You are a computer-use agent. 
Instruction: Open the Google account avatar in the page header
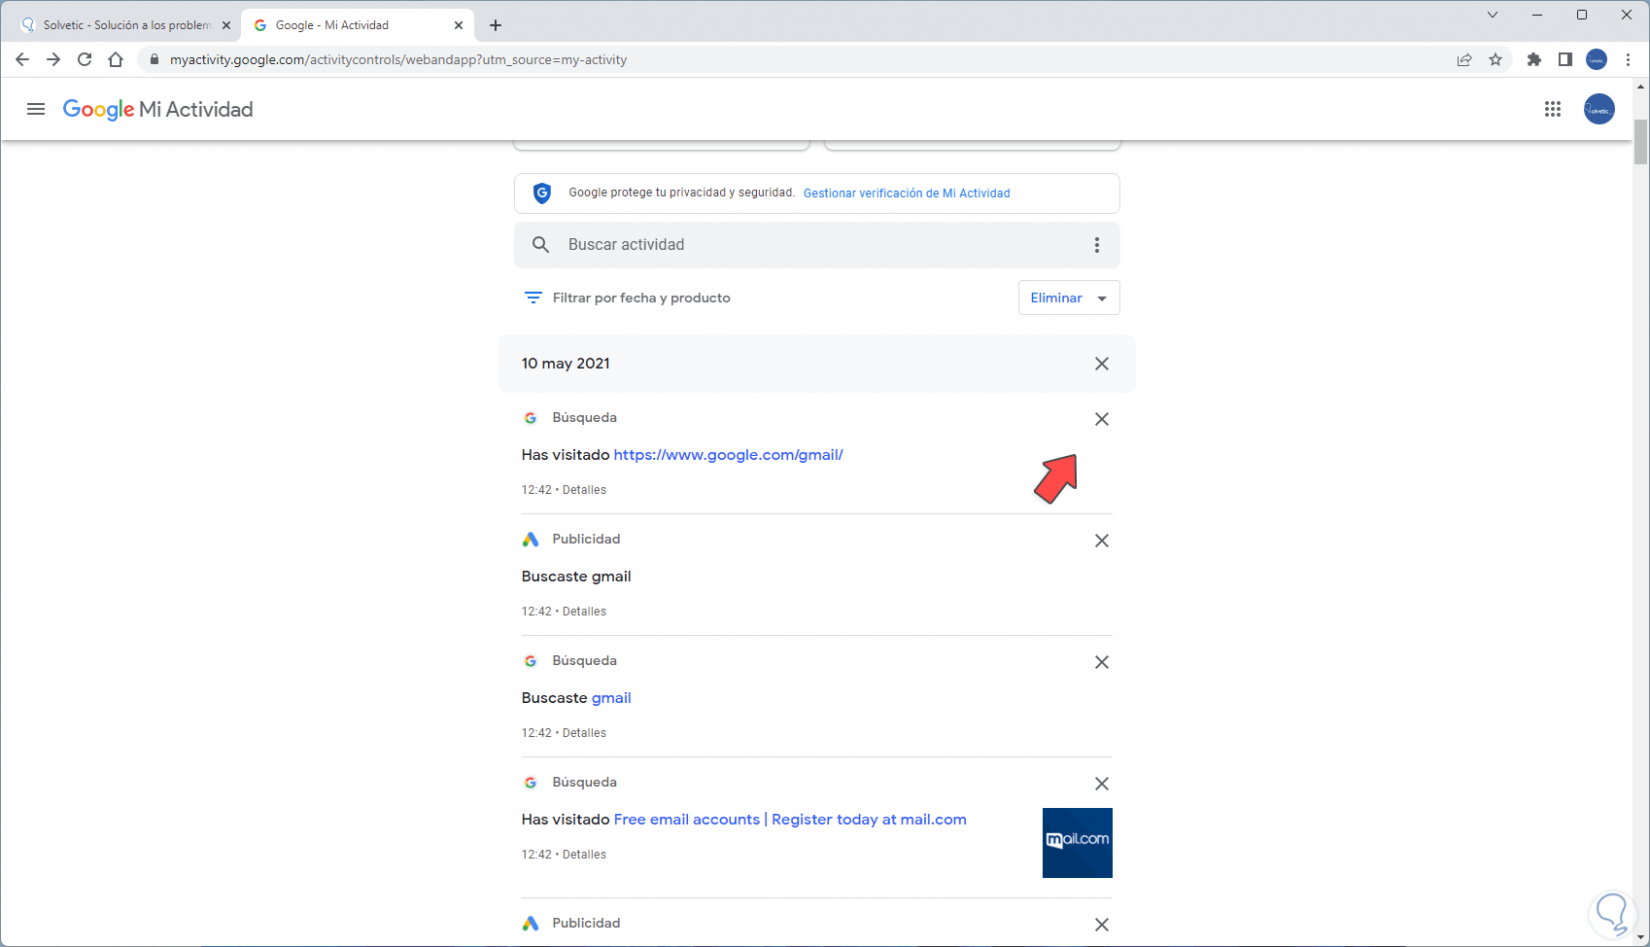pyautogui.click(x=1599, y=109)
